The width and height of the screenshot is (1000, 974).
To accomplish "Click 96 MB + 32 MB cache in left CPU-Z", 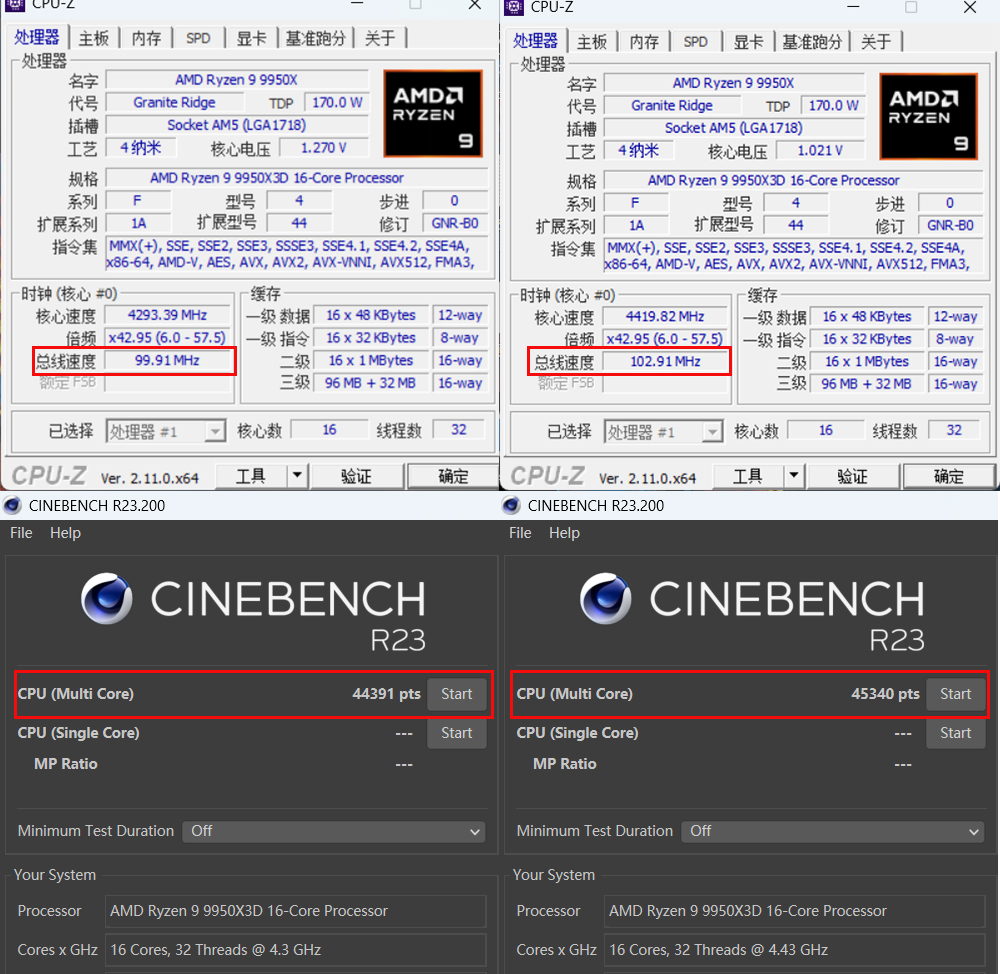I will tap(371, 383).
